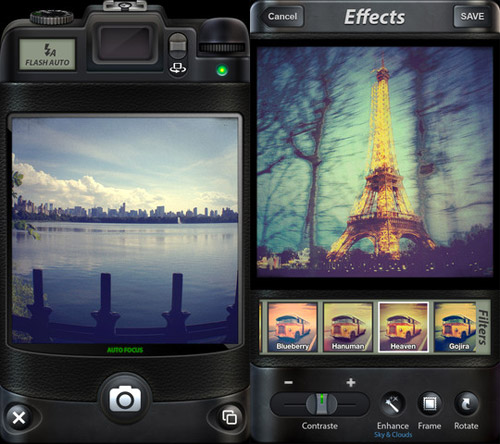Tap the Sky & Clouds enhance option

click(393, 435)
